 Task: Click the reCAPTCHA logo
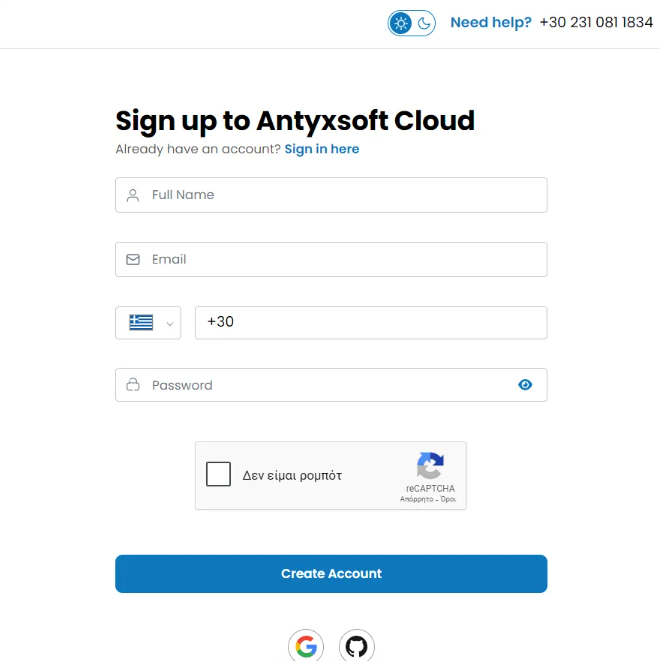coord(430,466)
